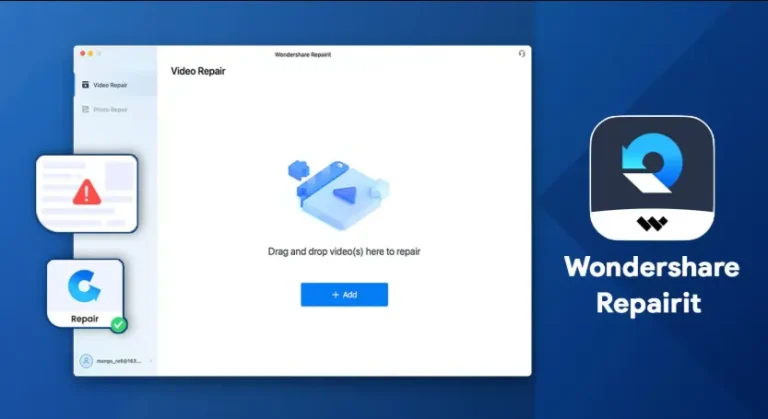The height and width of the screenshot is (419, 768).
Task: Click the Wondershare Repairit window title
Action: click(303, 54)
